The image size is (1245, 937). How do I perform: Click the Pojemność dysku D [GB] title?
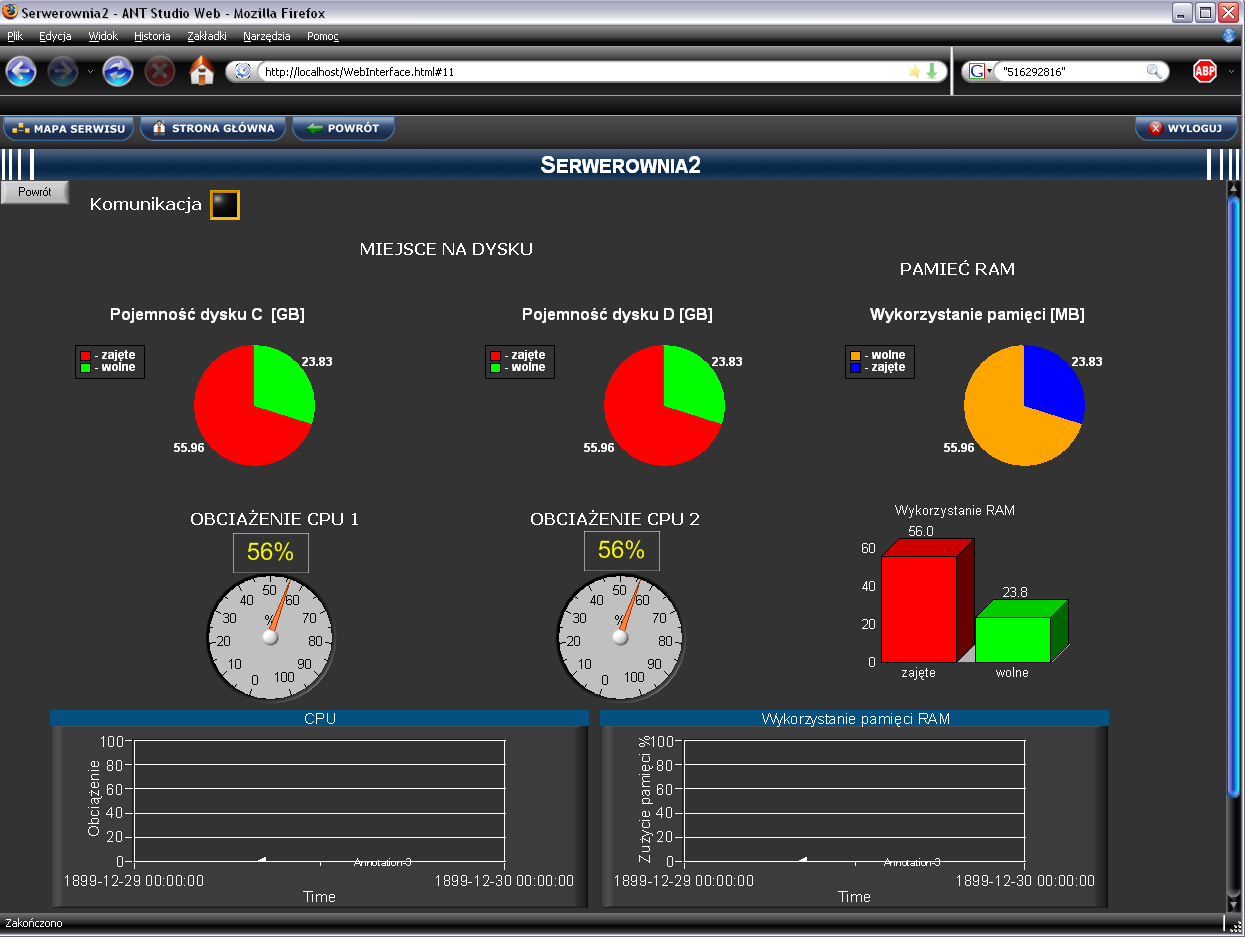pyautogui.click(x=617, y=315)
